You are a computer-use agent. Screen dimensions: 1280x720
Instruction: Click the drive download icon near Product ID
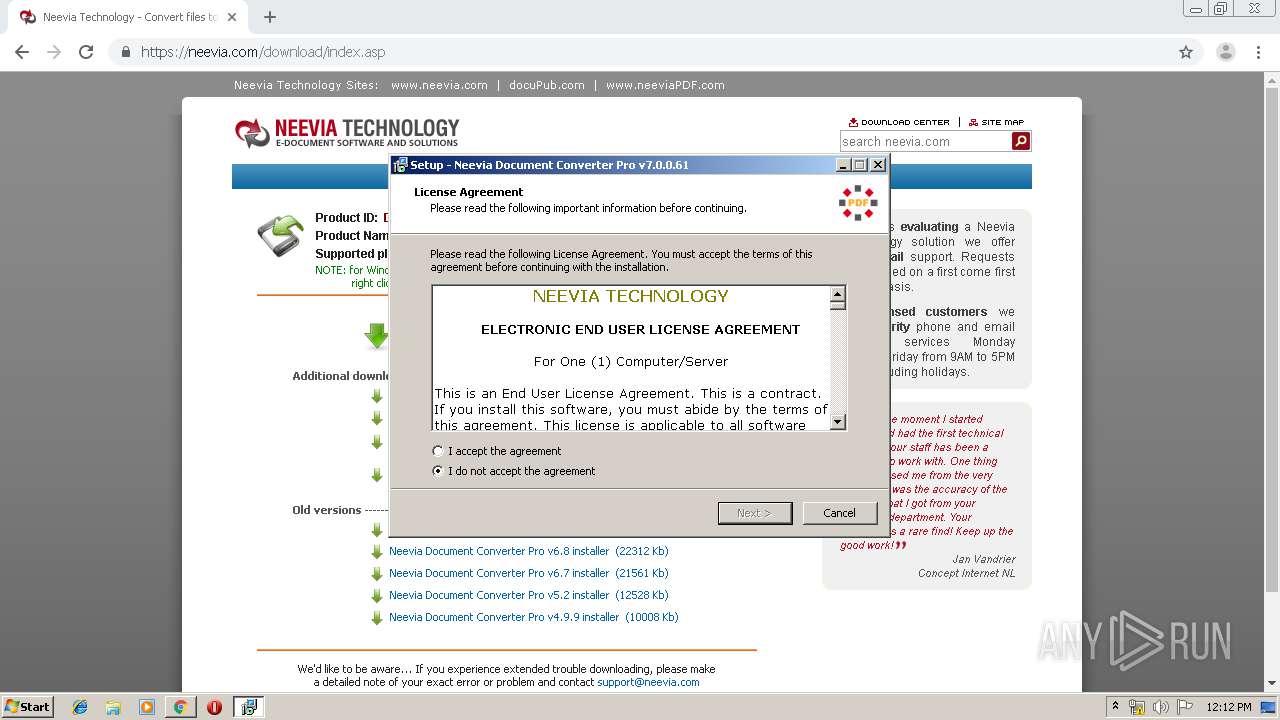(x=280, y=236)
